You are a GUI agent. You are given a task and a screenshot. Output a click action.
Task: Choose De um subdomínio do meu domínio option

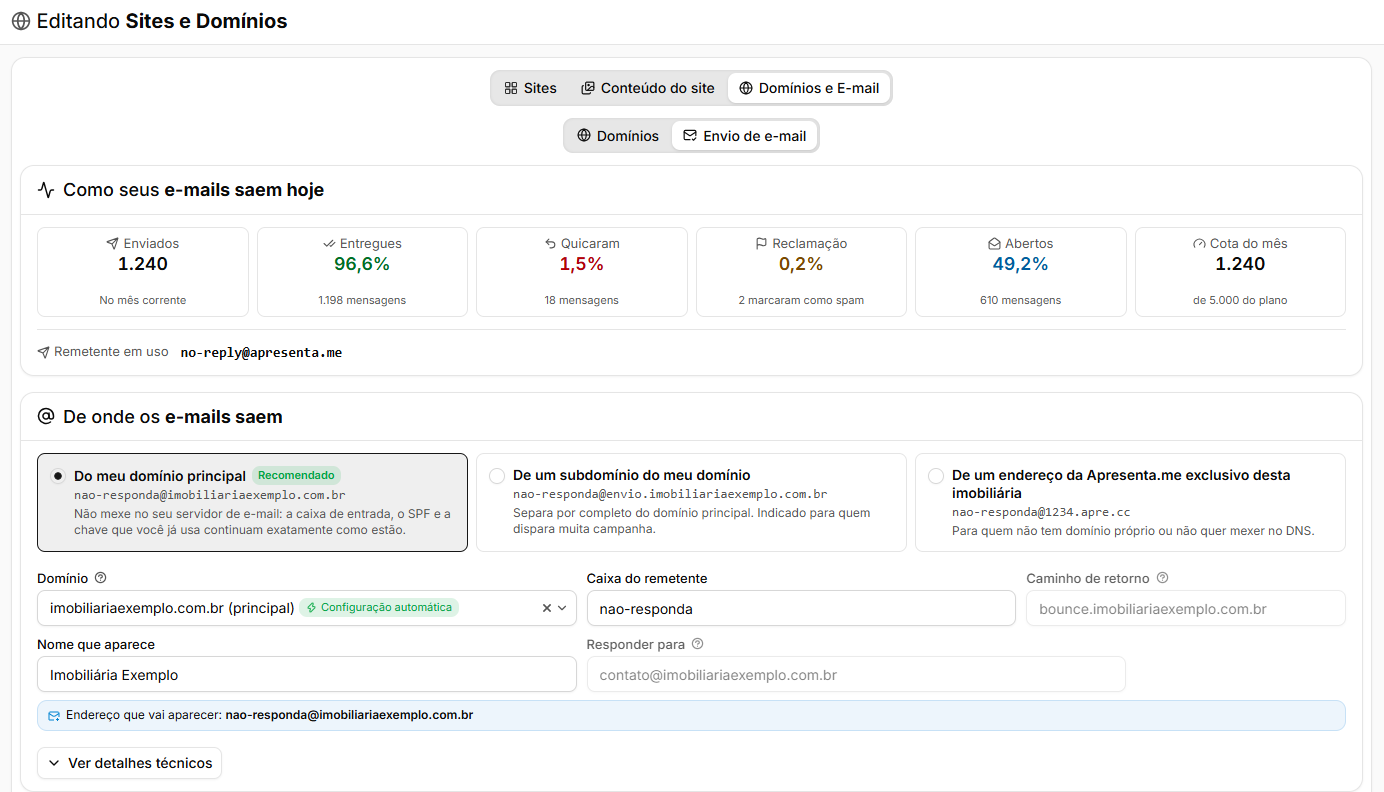497,476
